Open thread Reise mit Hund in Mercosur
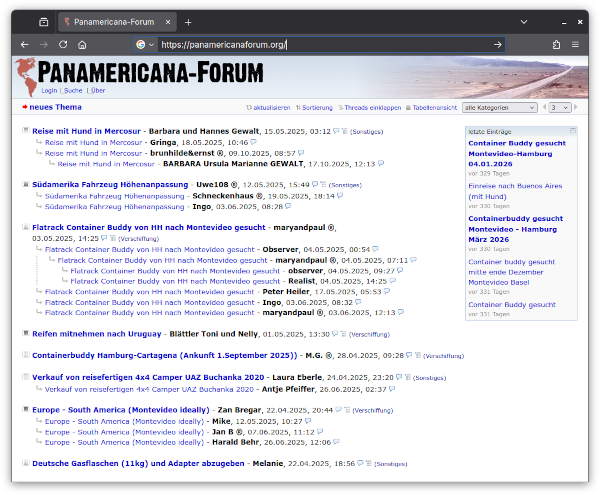This screenshot has height=495, width=600. [x=86, y=131]
